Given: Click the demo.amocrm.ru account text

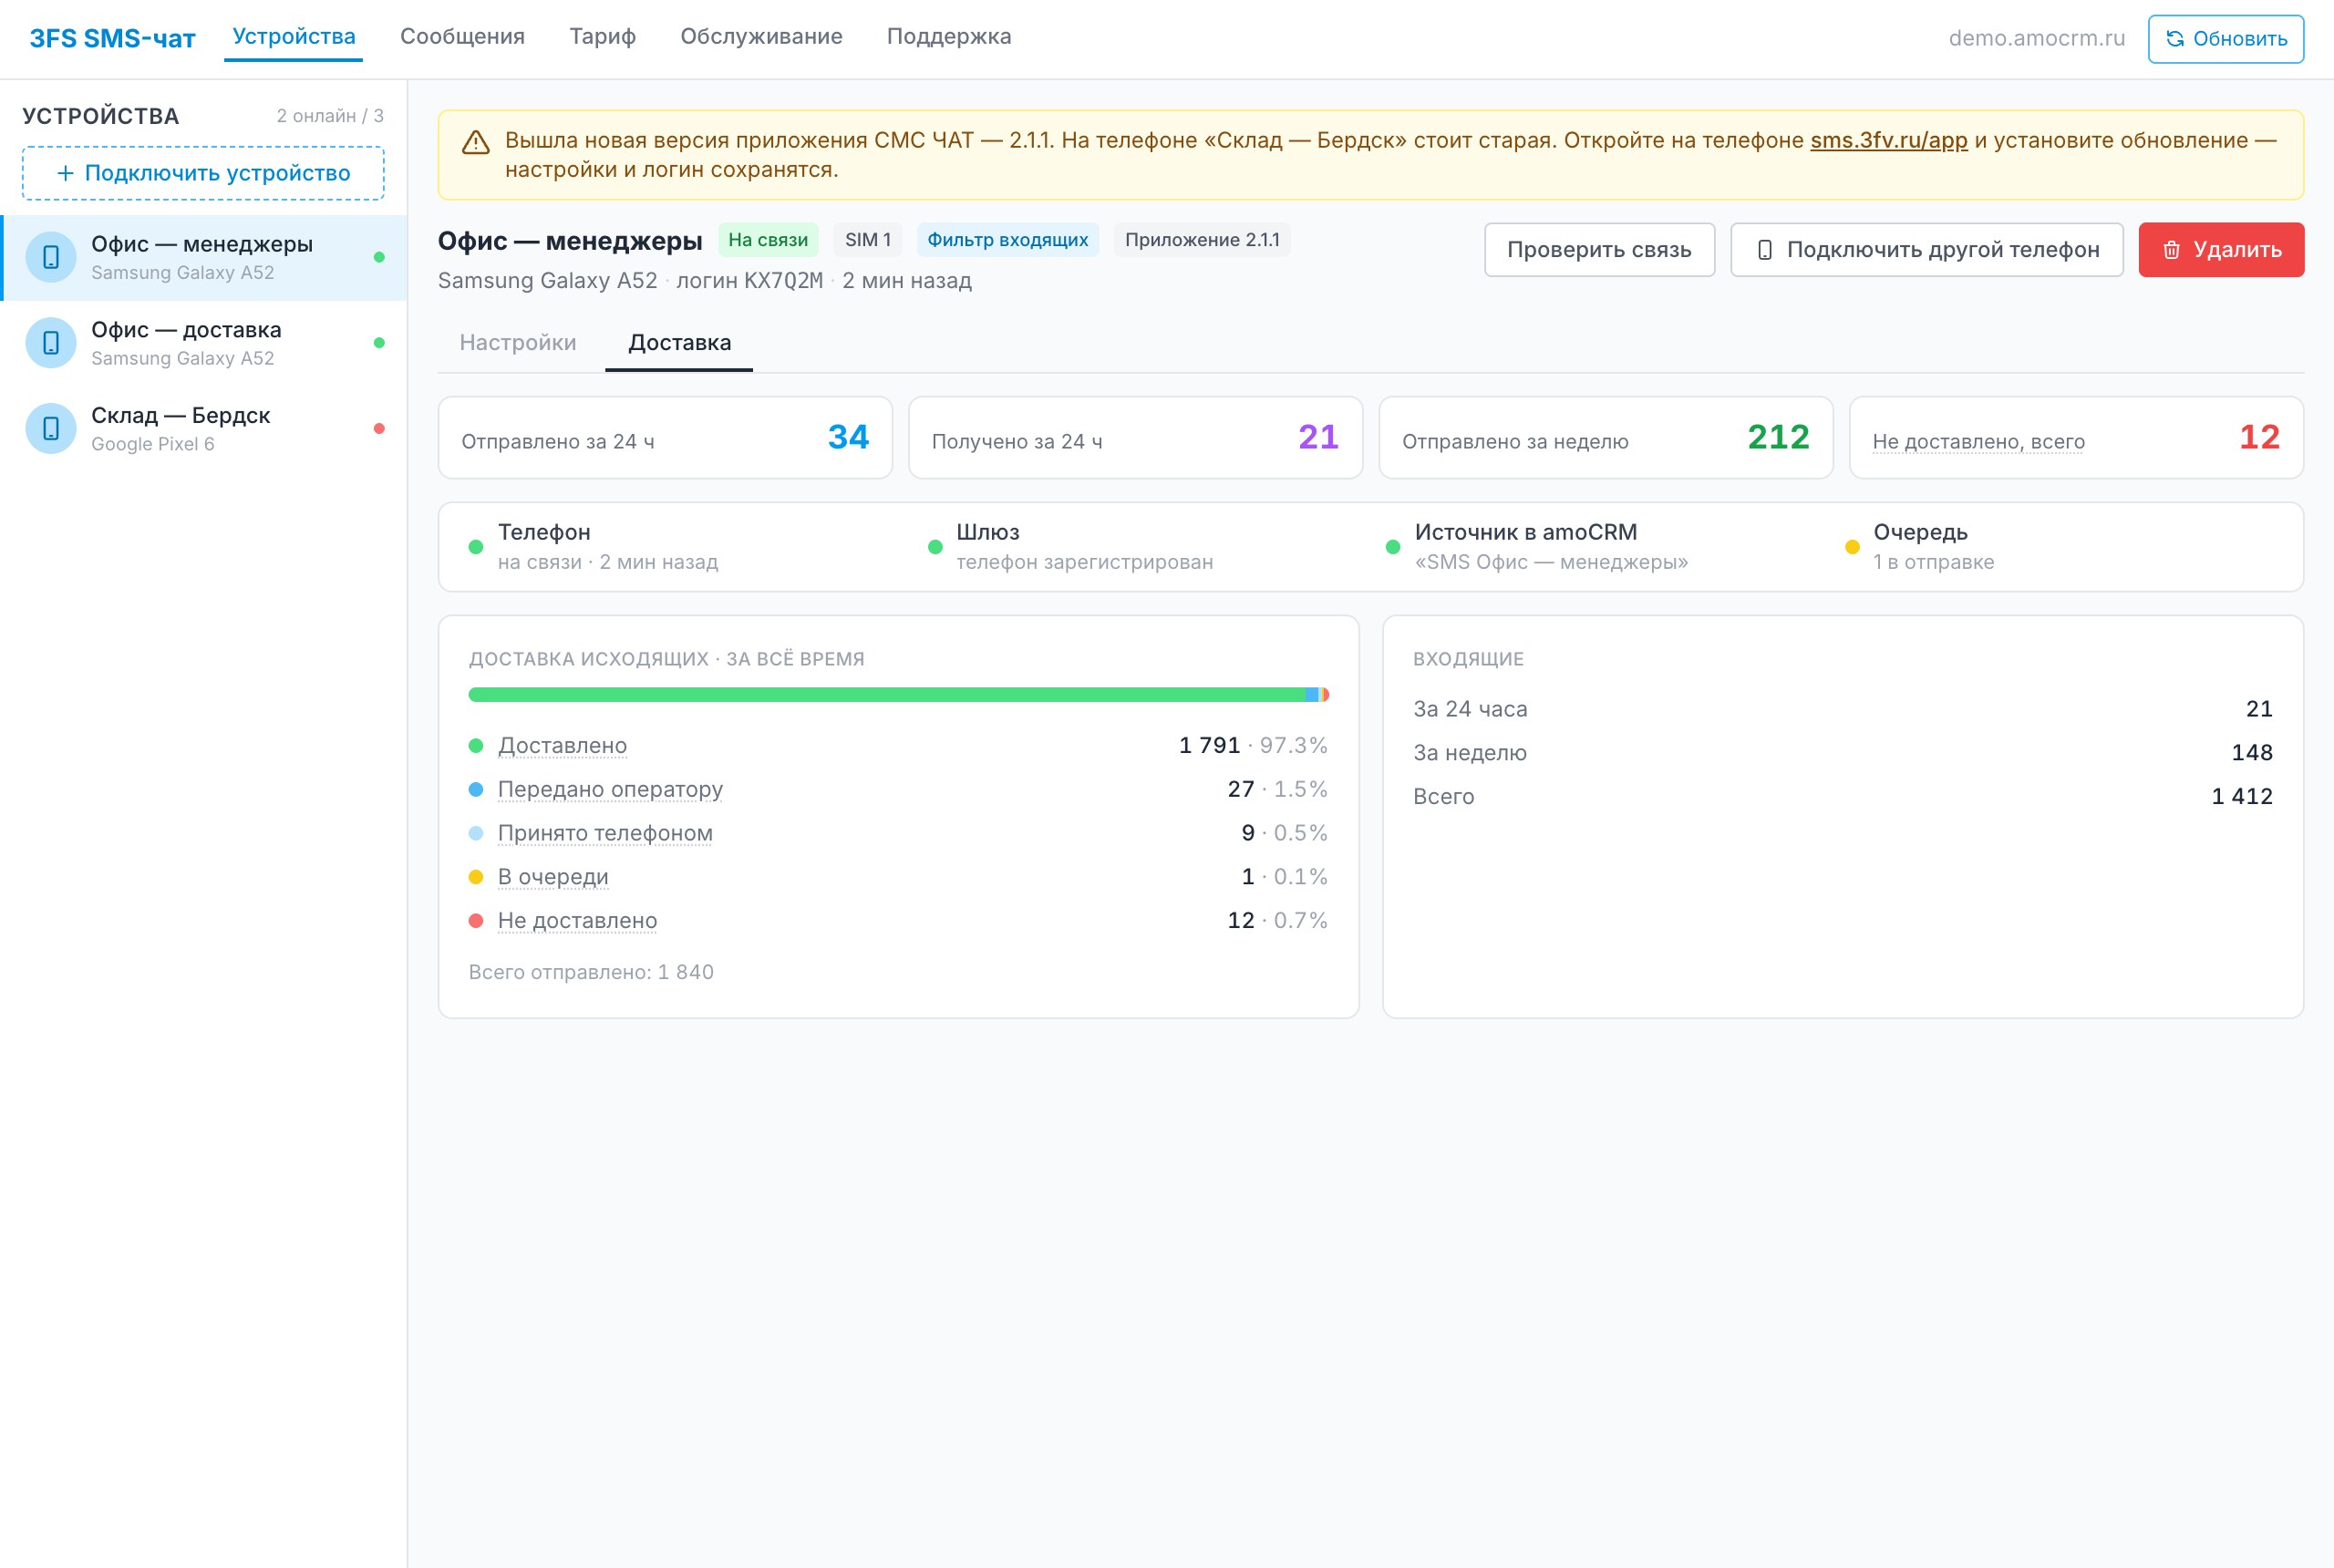Looking at the screenshot, I should click(2036, 38).
